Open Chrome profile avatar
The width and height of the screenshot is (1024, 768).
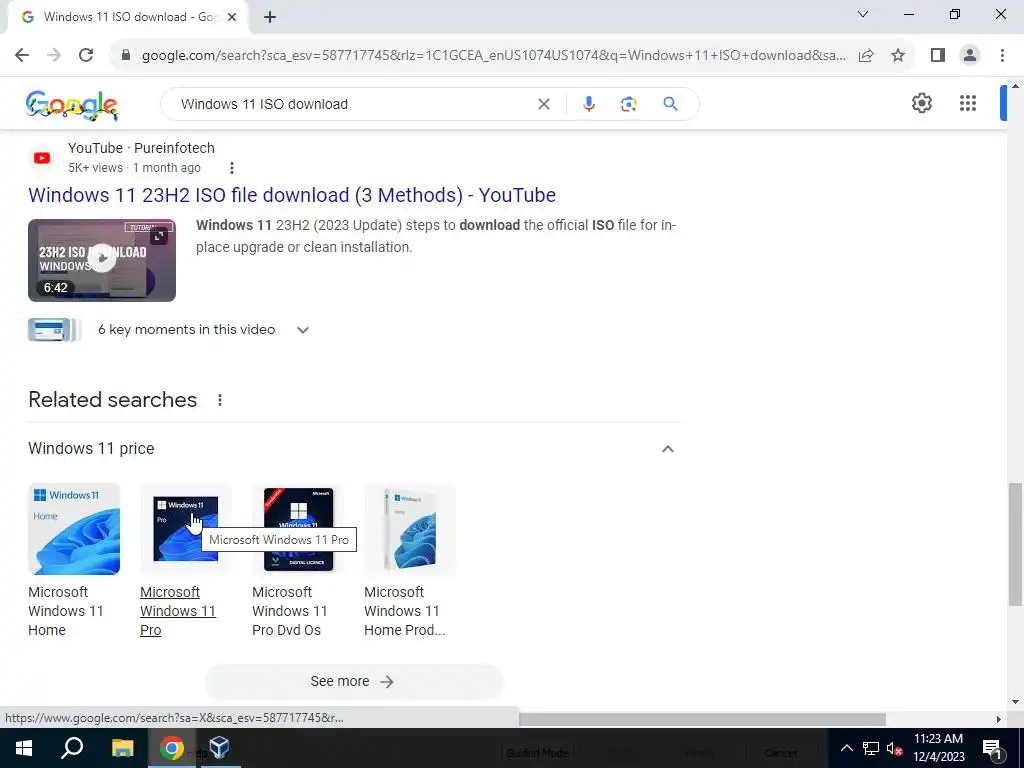click(x=970, y=56)
